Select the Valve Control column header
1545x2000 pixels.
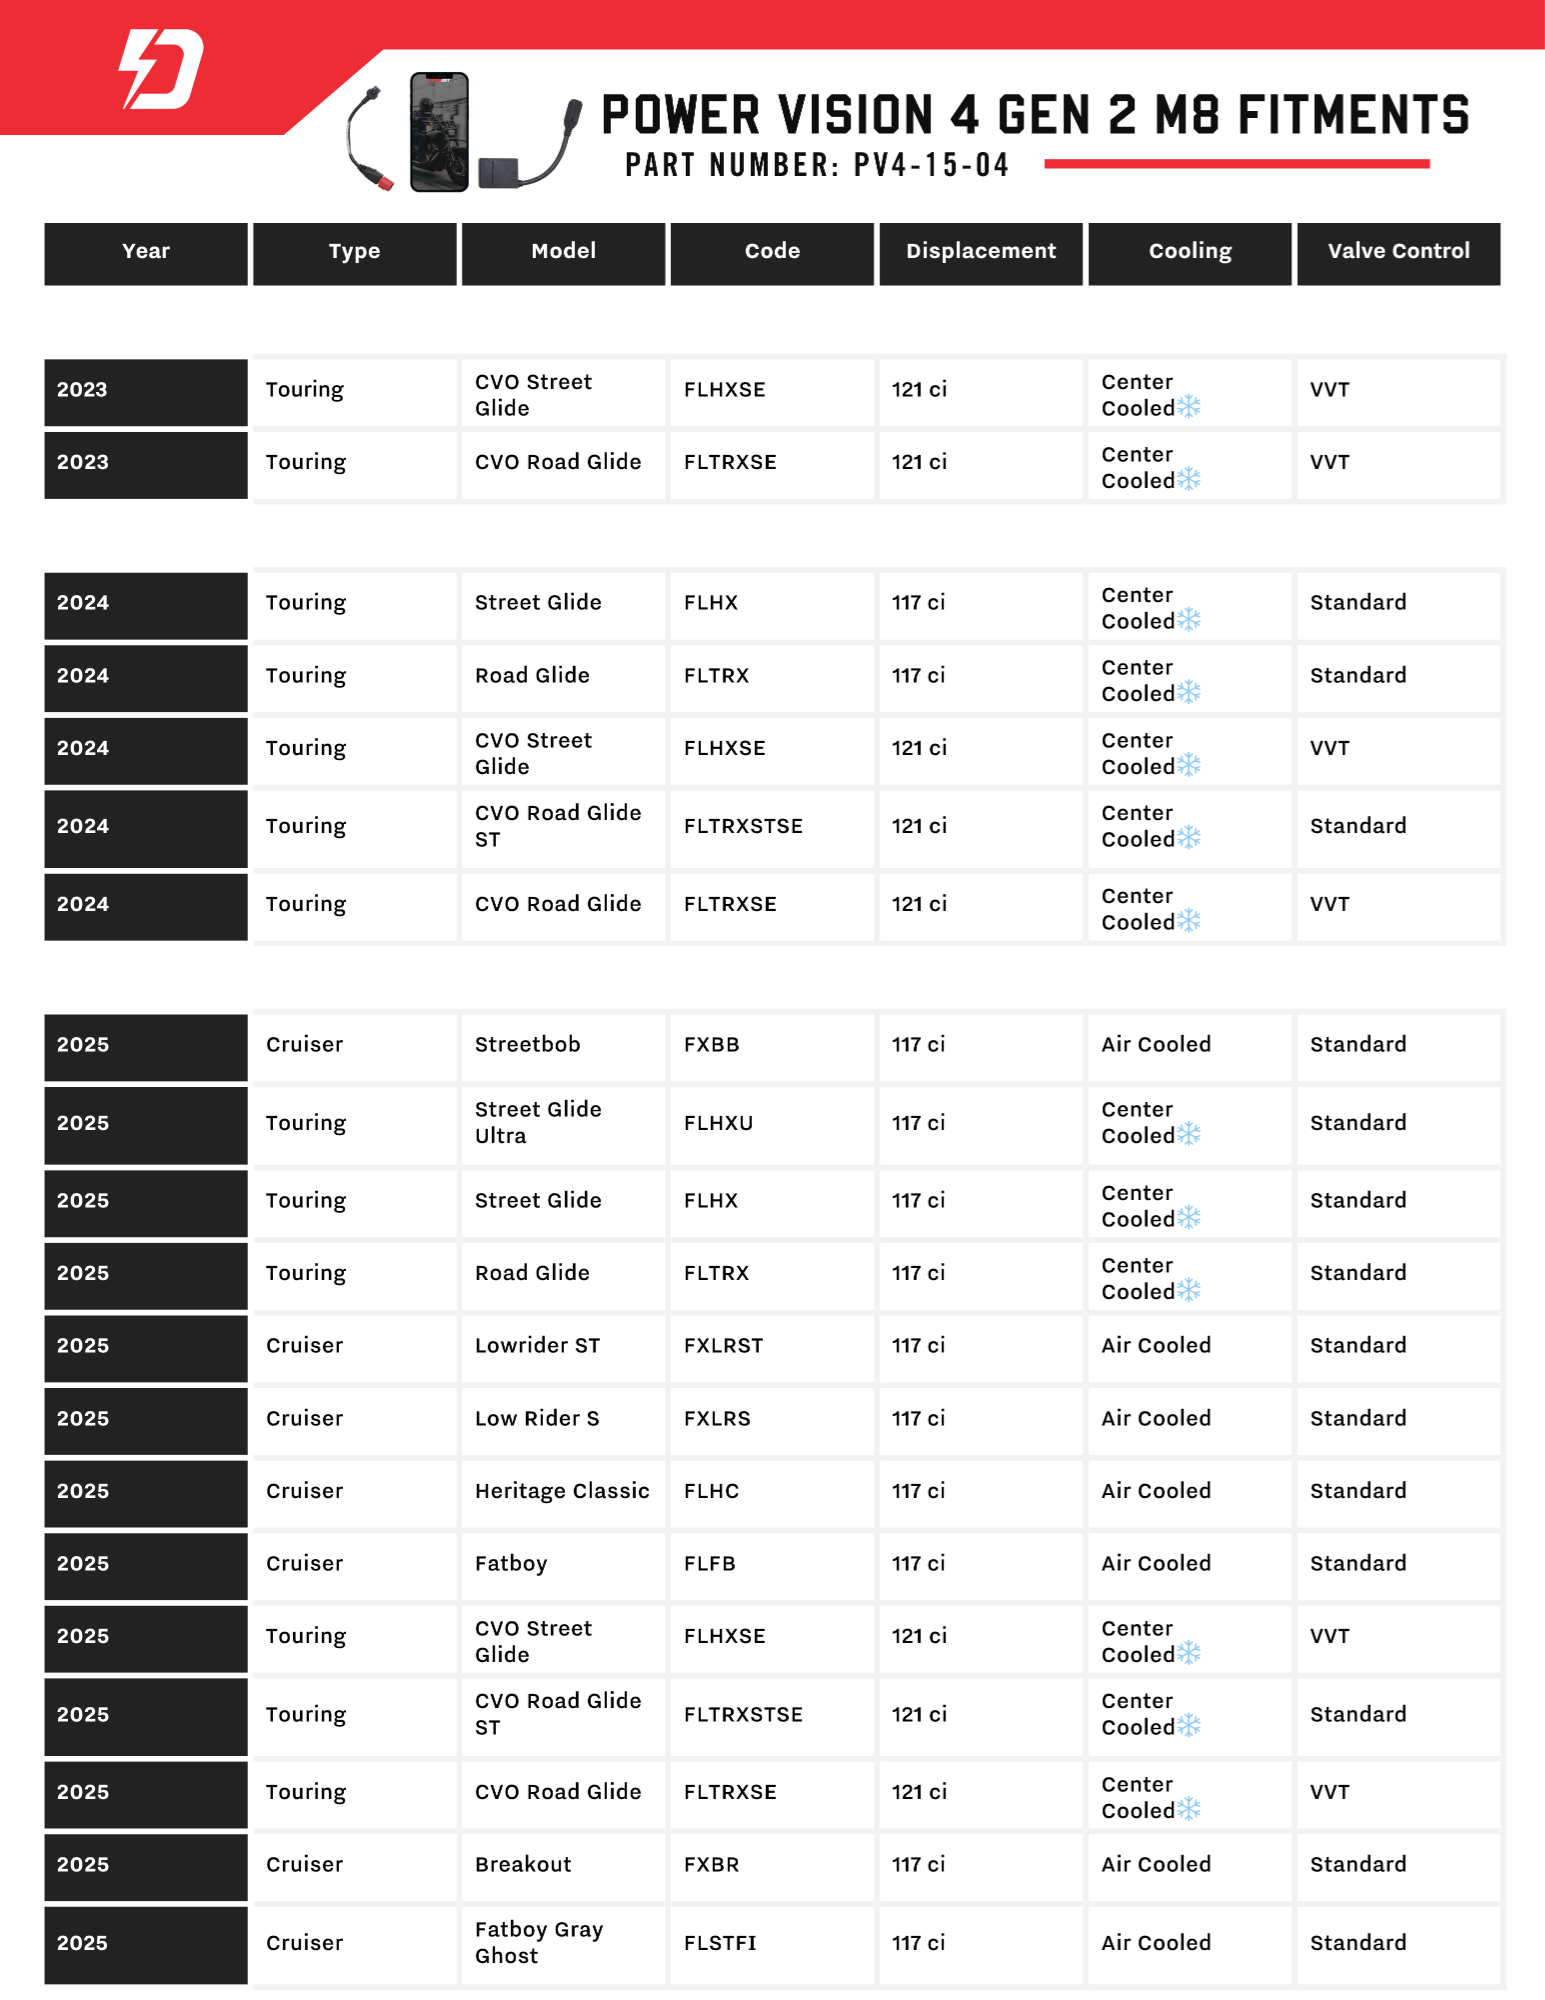1398,252
